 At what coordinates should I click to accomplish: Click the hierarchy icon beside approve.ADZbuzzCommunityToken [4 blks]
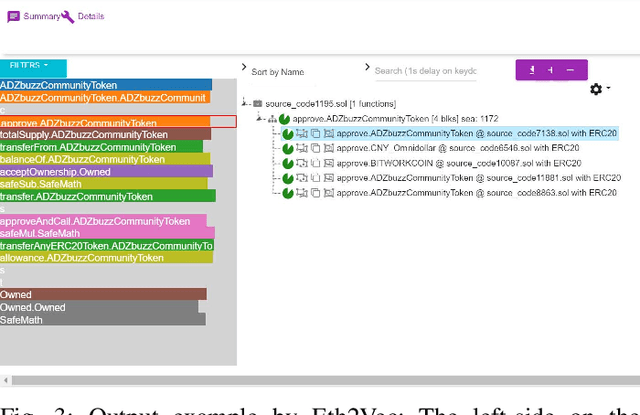click(x=272, y=118)
